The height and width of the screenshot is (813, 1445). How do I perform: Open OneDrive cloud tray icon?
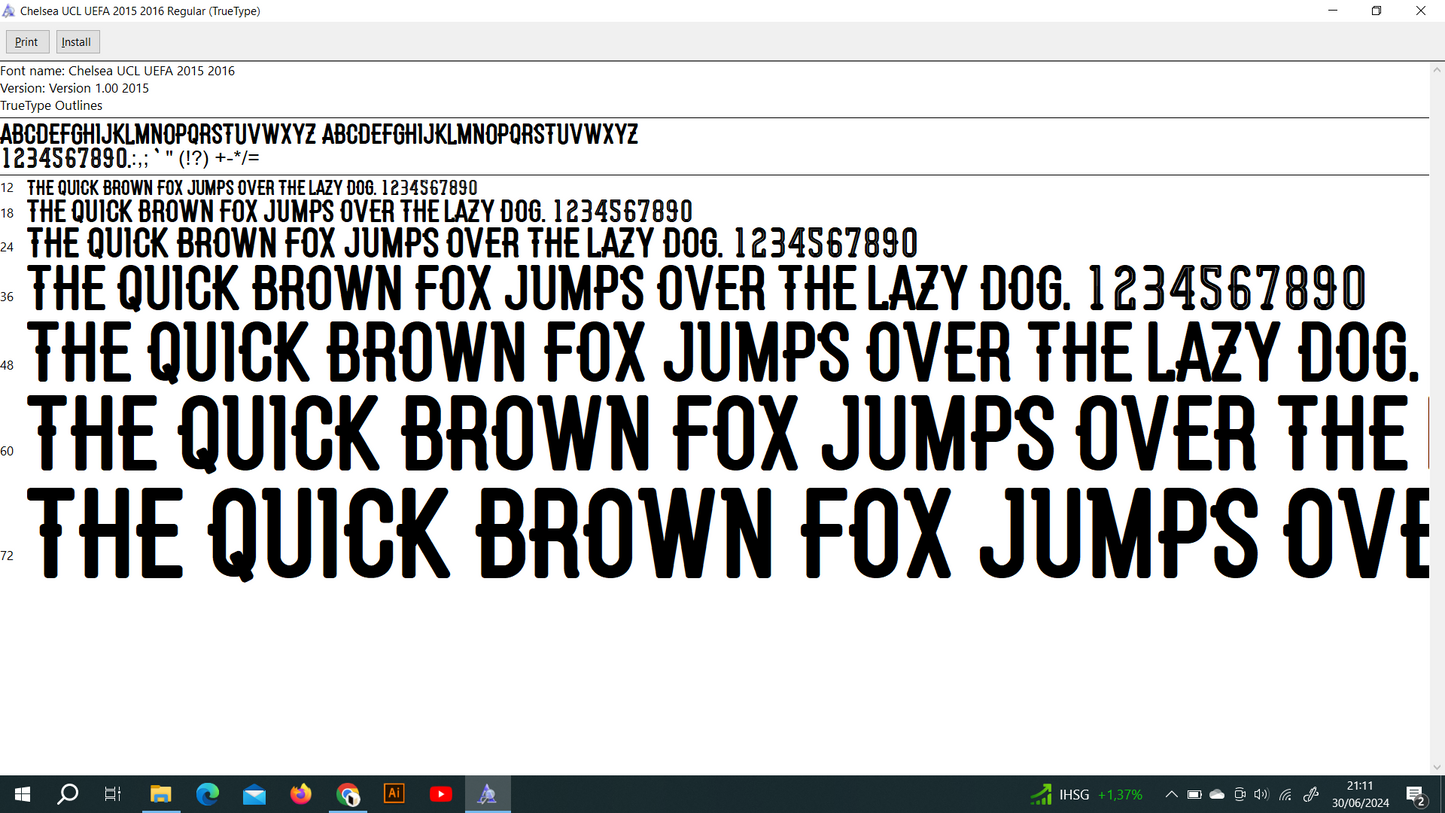[1217, 795]
